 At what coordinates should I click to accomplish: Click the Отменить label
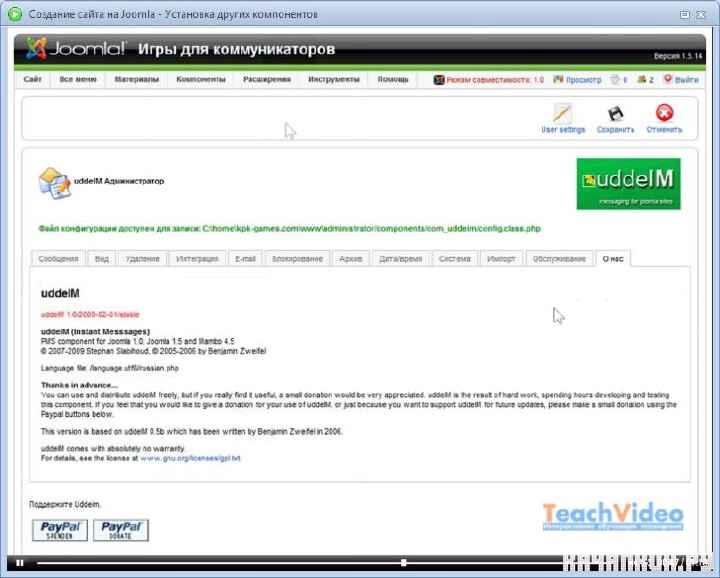664,129
